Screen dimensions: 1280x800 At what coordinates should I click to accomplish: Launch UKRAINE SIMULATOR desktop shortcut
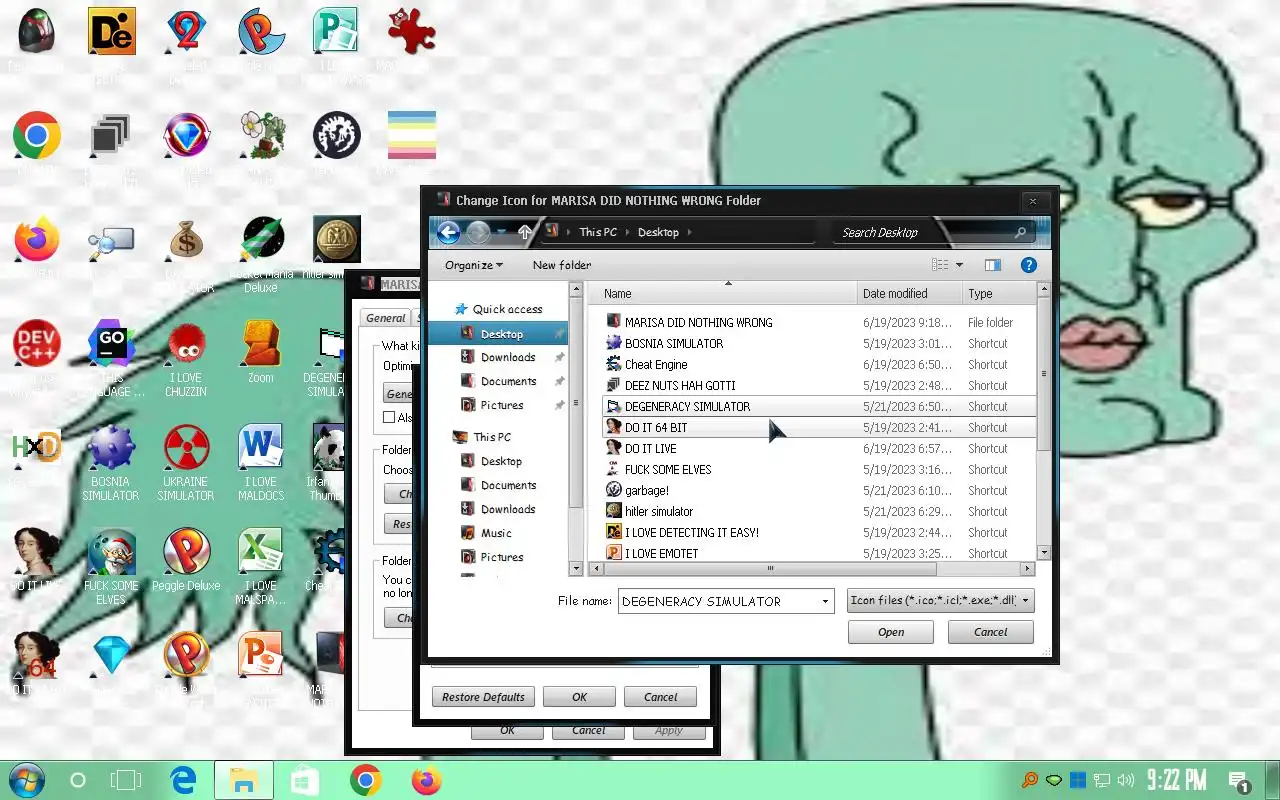point(186,463)
